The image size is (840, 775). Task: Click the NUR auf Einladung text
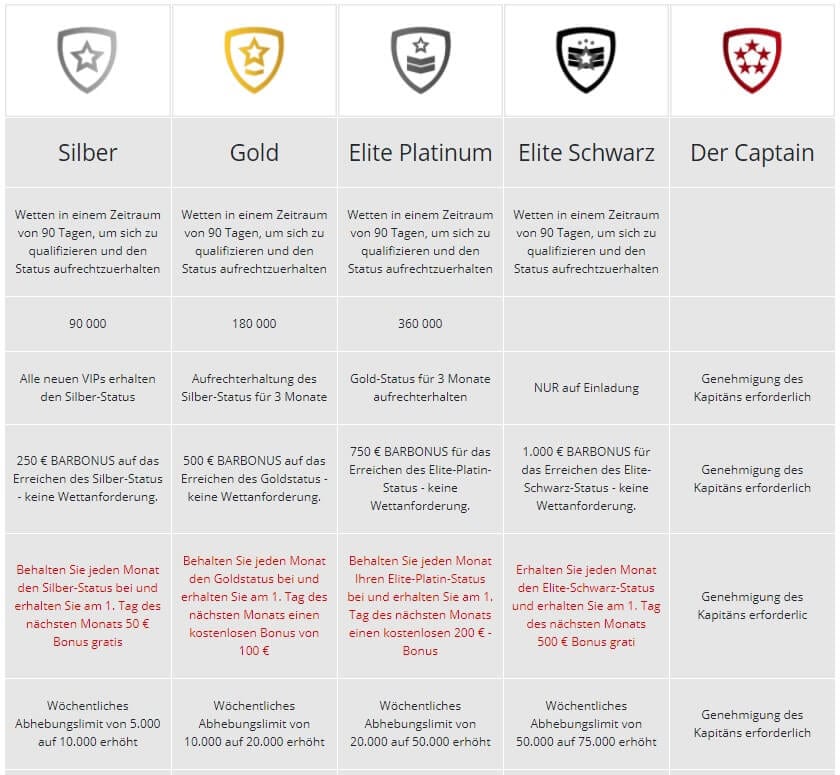(586, 388)
